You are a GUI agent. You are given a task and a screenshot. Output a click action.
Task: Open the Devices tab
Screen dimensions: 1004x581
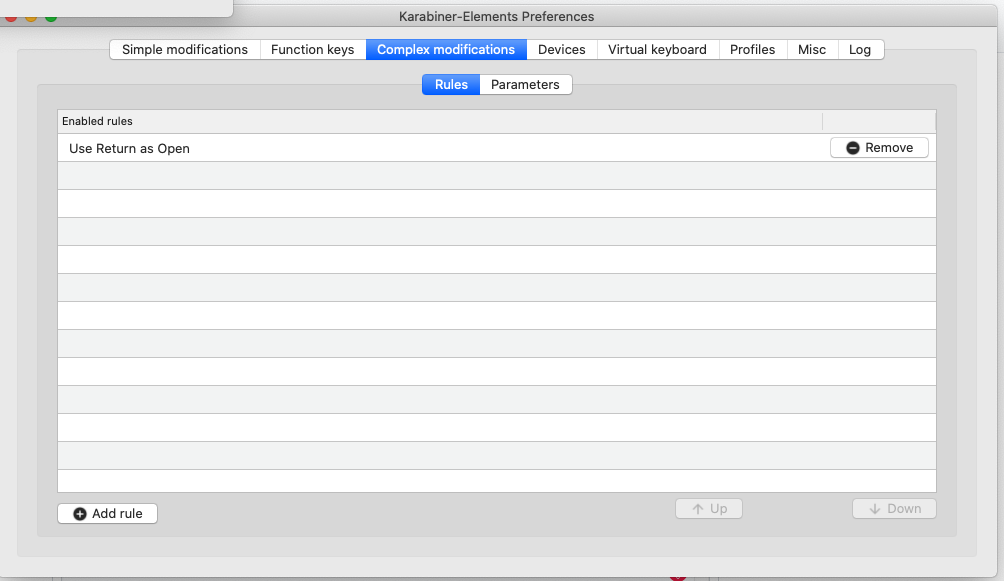point(562,49)
